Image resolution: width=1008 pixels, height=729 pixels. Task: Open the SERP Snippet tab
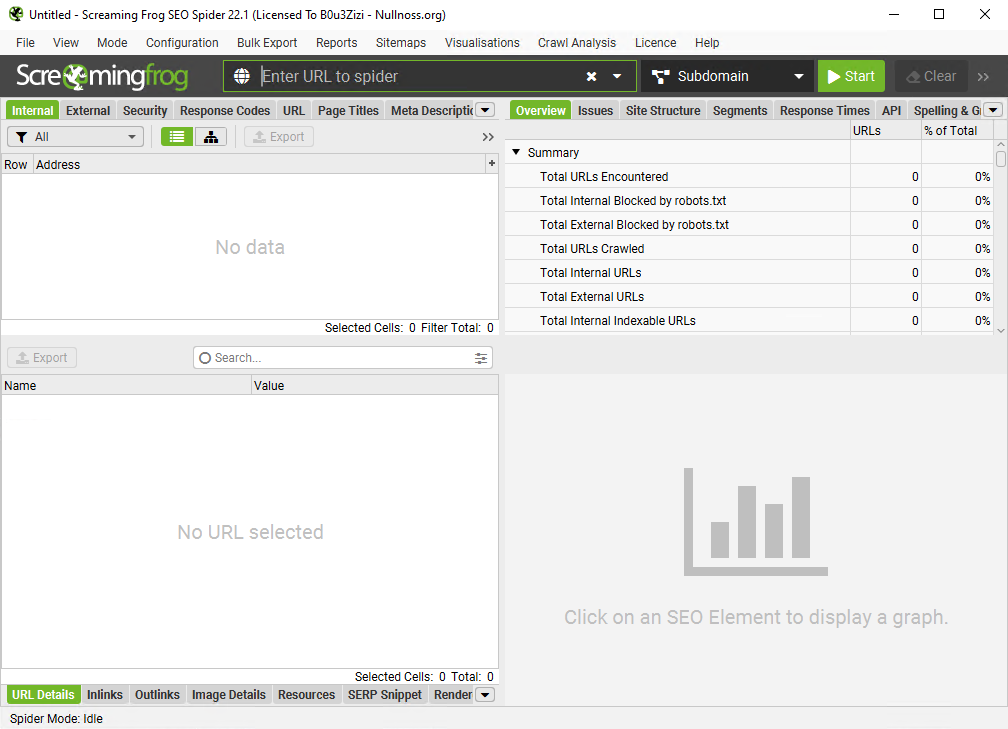384,694
